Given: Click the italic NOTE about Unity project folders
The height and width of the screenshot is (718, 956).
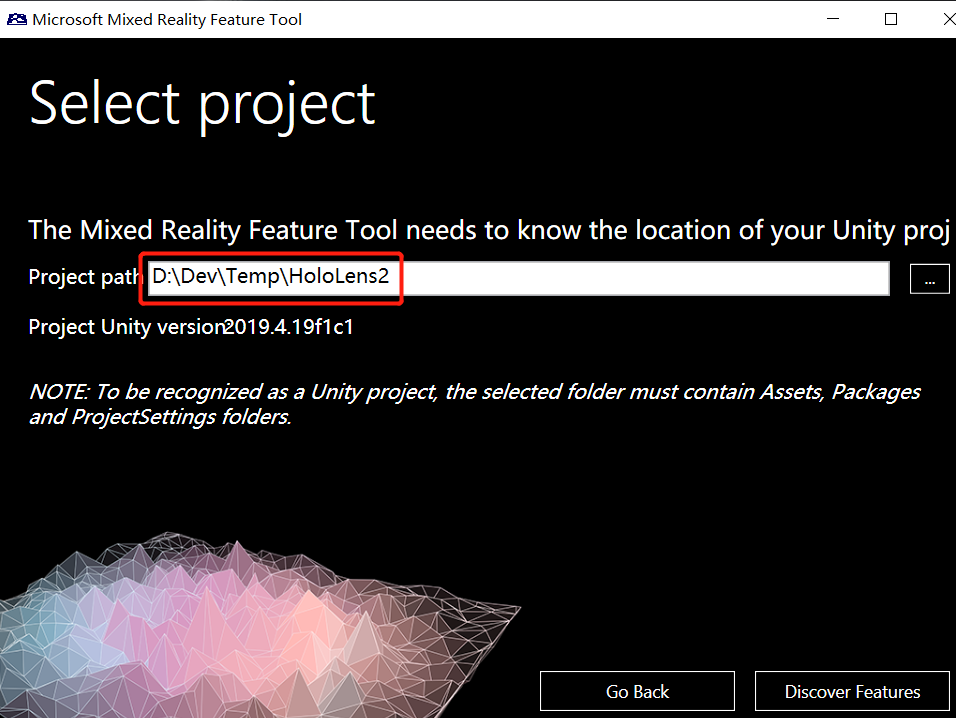Looking at the screenshot, I should 474,404.
